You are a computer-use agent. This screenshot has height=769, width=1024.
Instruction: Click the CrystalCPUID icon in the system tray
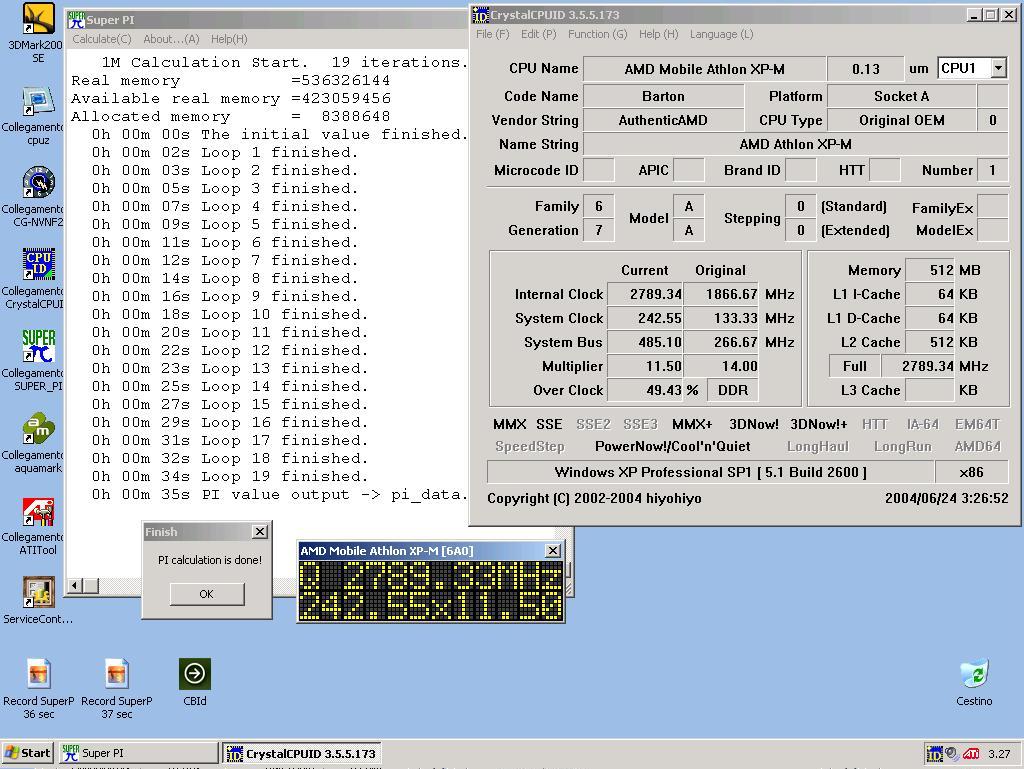[x=934, y=754]
